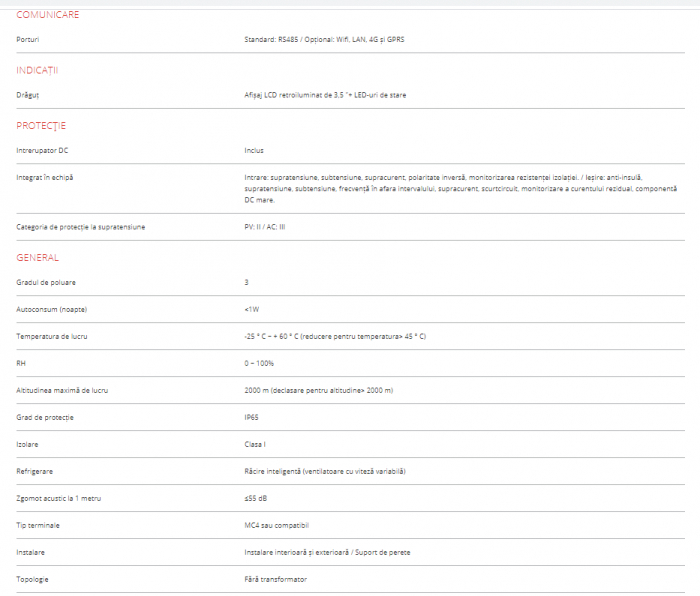This screenshot has width=700, height=596.
Task: Click the Inclus value text
Action: (254, 150)
